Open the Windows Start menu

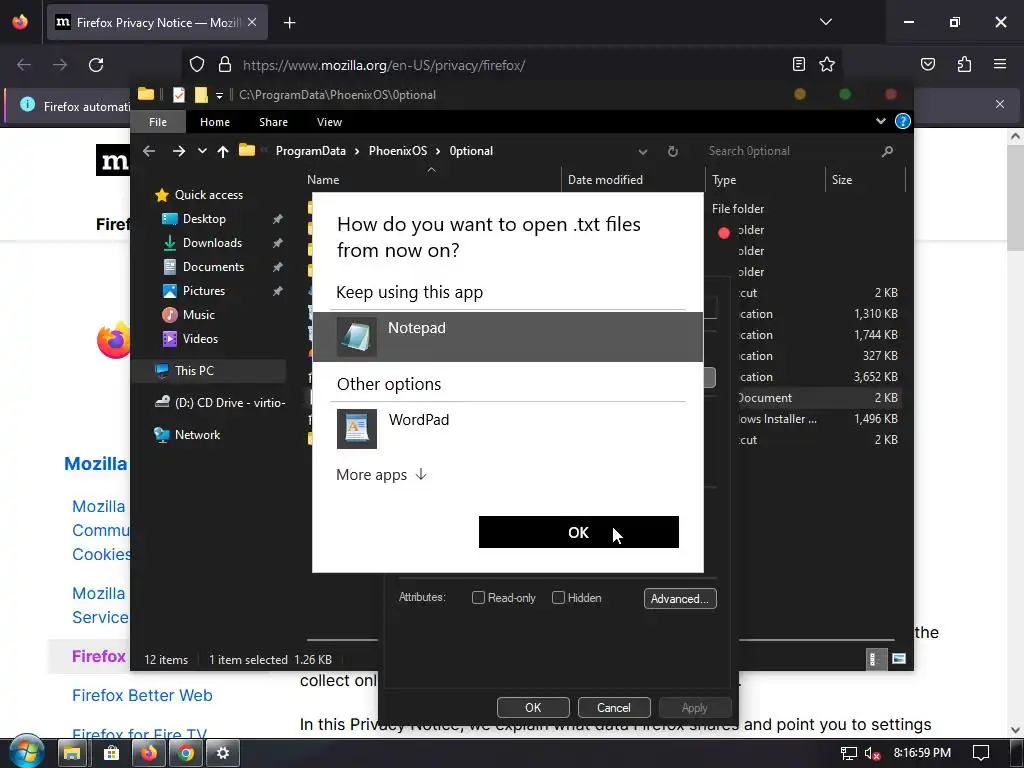[26, 752]
